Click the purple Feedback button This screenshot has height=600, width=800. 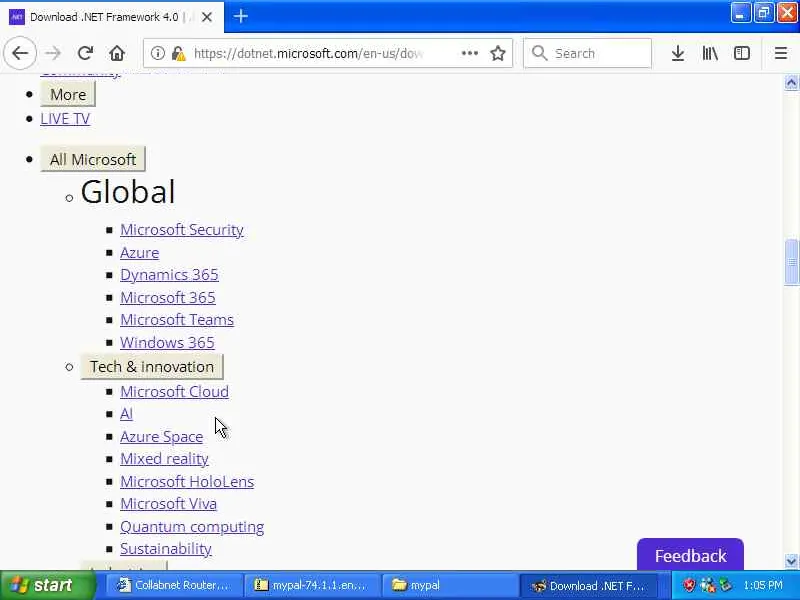690,555
